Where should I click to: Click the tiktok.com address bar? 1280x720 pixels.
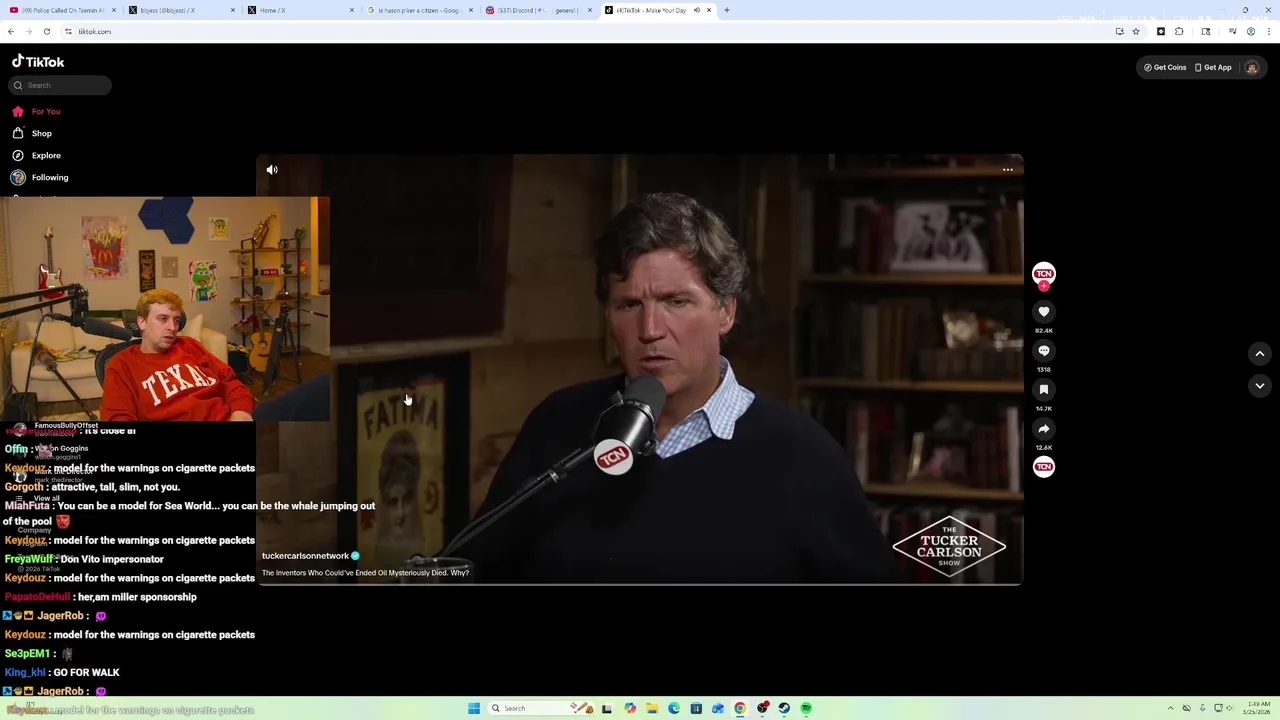[580, 31]
